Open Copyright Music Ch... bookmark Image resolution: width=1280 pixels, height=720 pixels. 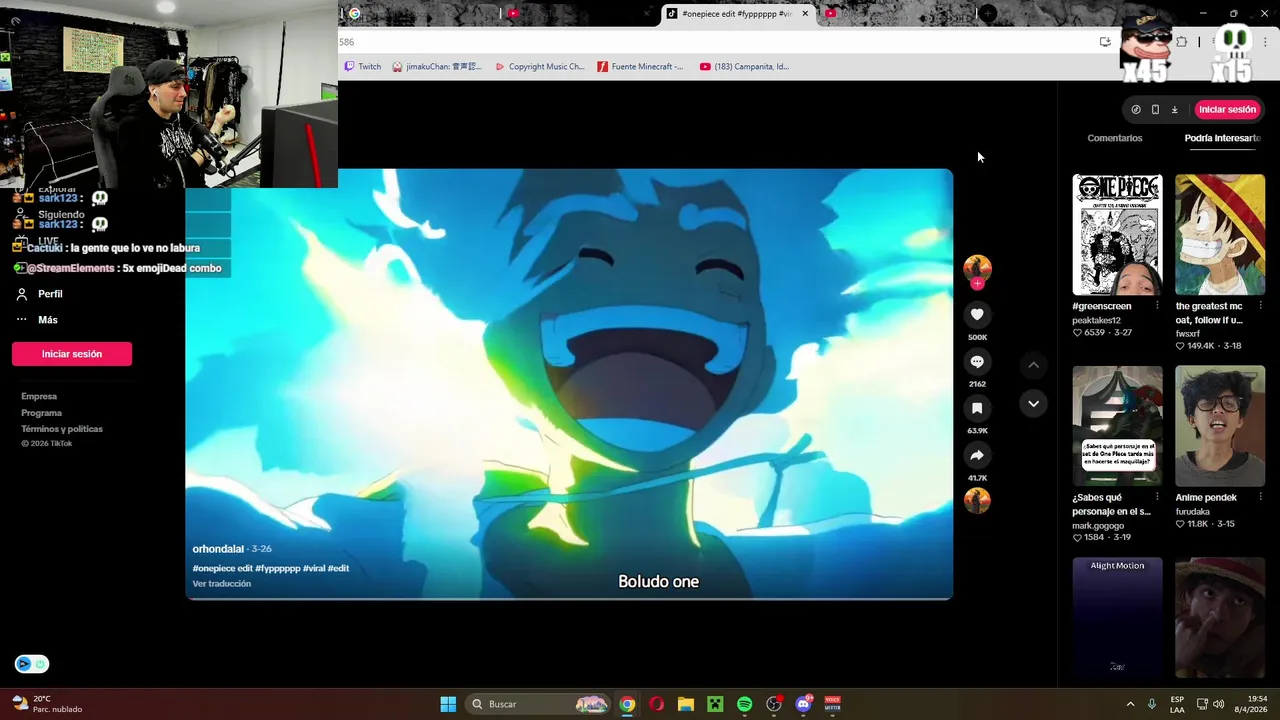pyautogui.click(x=540, y=67)
